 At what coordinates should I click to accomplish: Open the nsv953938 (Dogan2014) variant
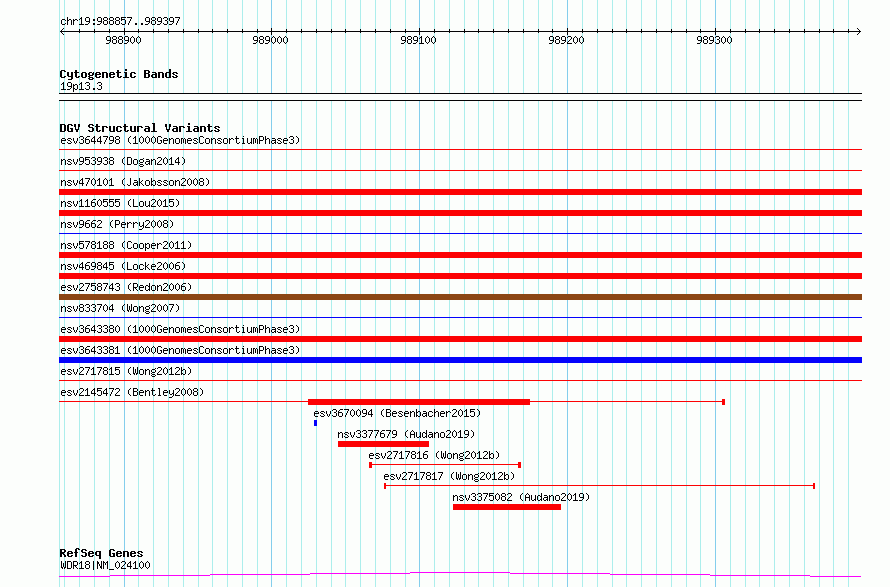[x=123, y=161]
